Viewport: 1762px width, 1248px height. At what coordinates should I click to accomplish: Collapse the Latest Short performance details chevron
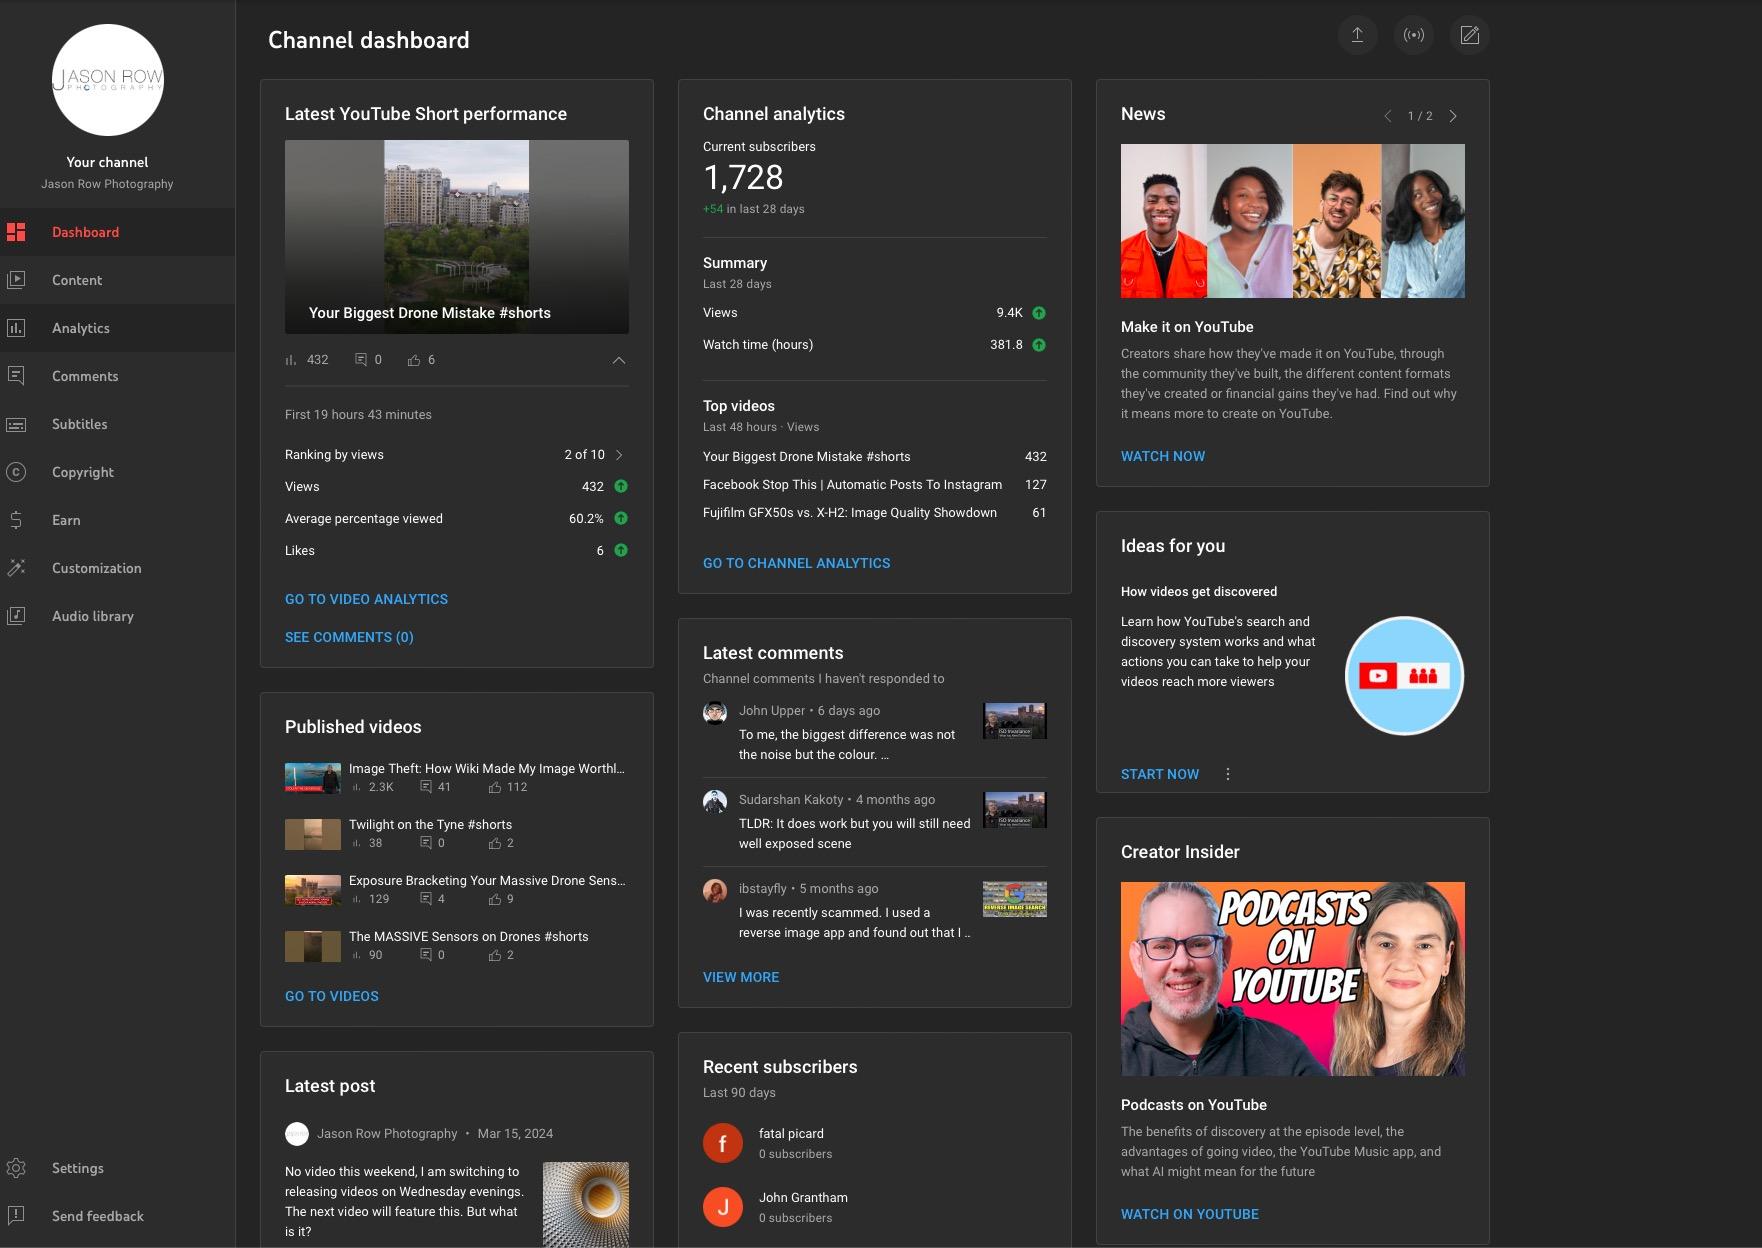pyautogui.click(x=619, y=360)
